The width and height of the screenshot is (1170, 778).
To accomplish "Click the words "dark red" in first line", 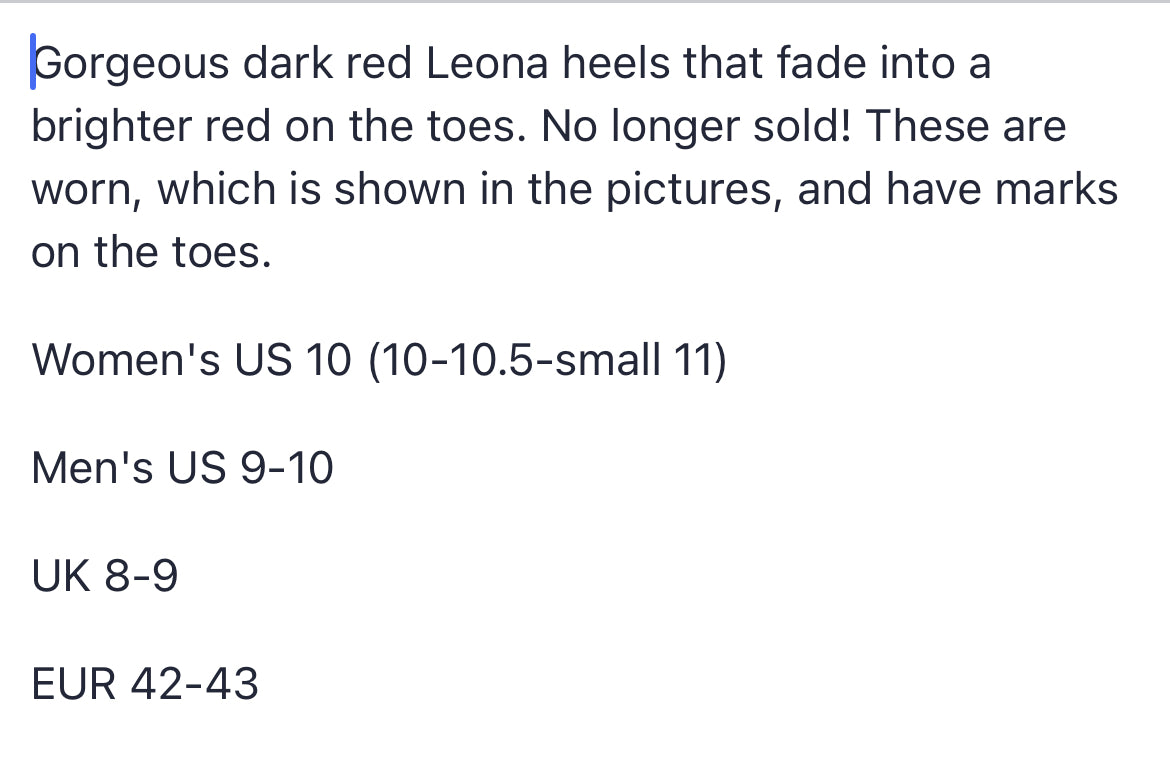I will click(x=328, y=63).
